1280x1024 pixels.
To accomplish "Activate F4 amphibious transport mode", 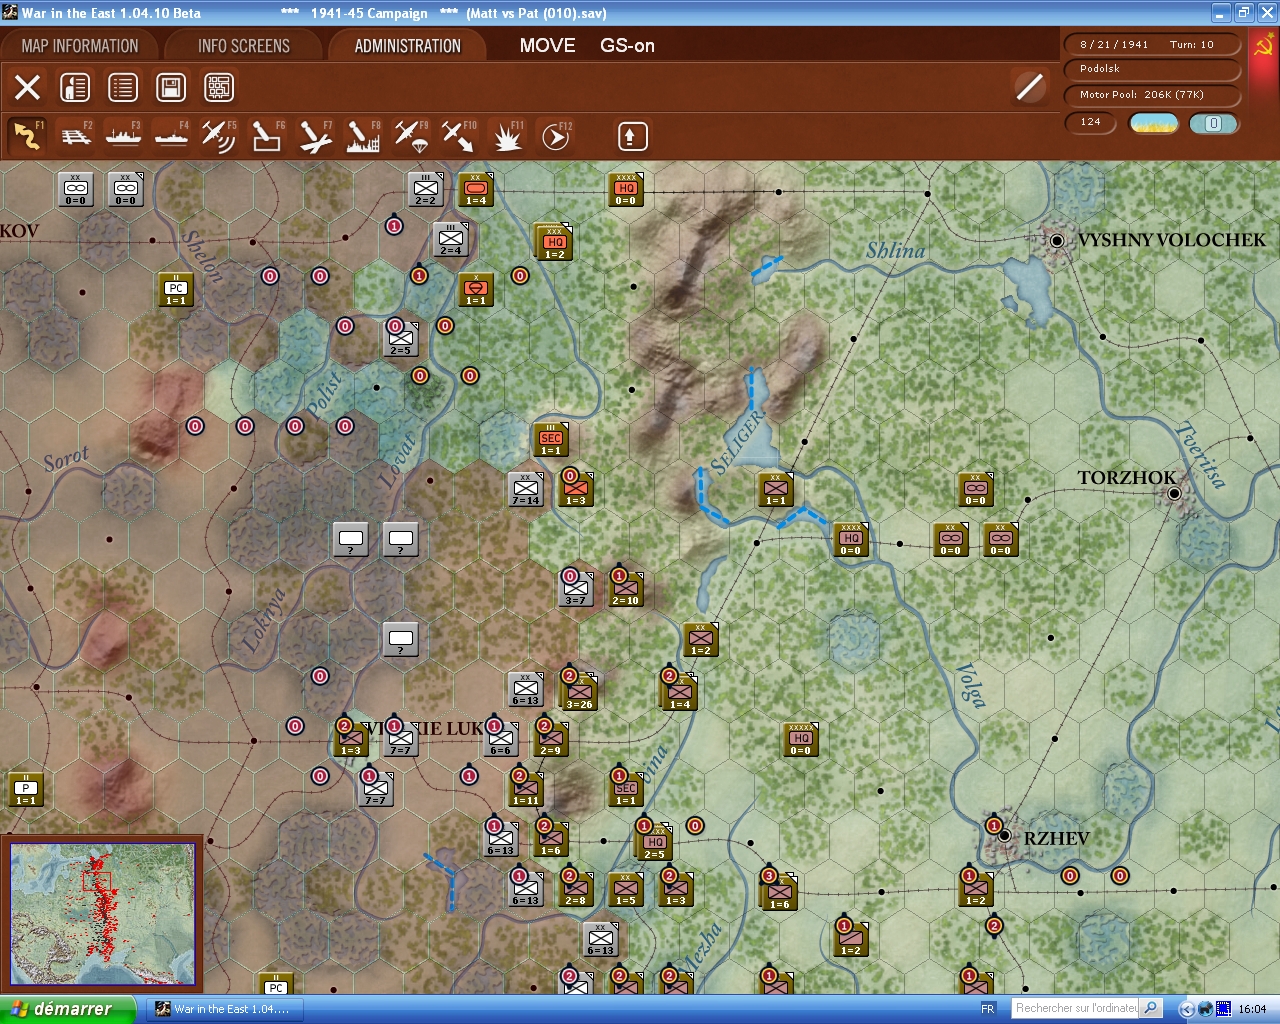I will pyautogui.click(x=172, y=136).
